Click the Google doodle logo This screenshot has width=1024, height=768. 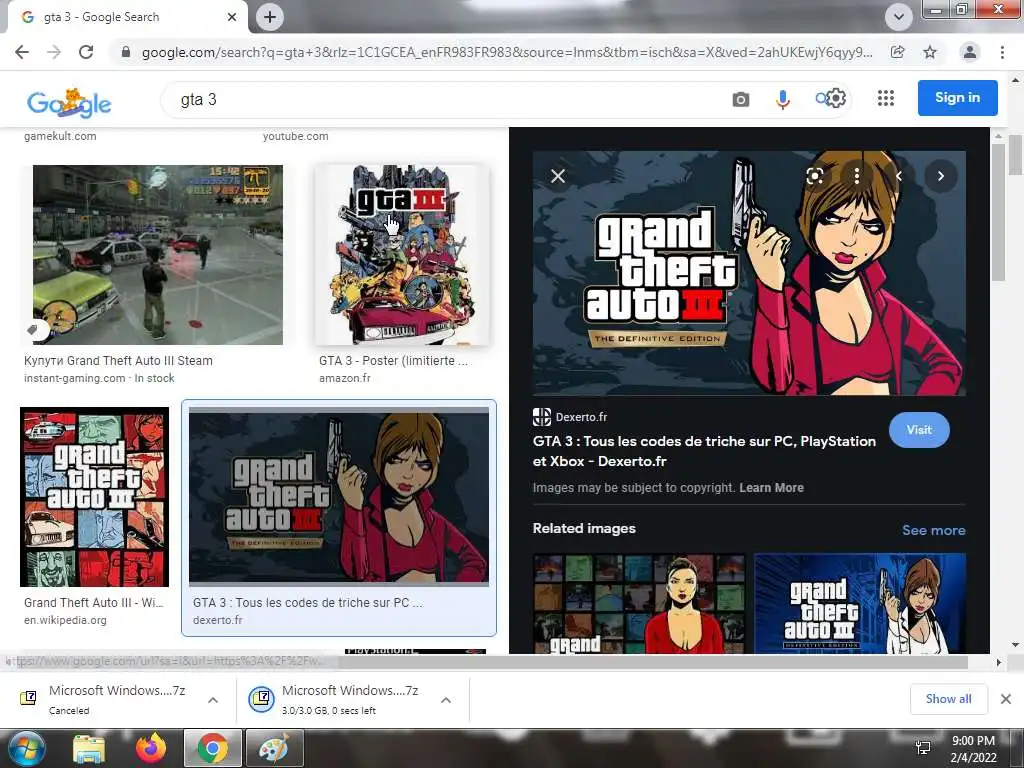69,102
